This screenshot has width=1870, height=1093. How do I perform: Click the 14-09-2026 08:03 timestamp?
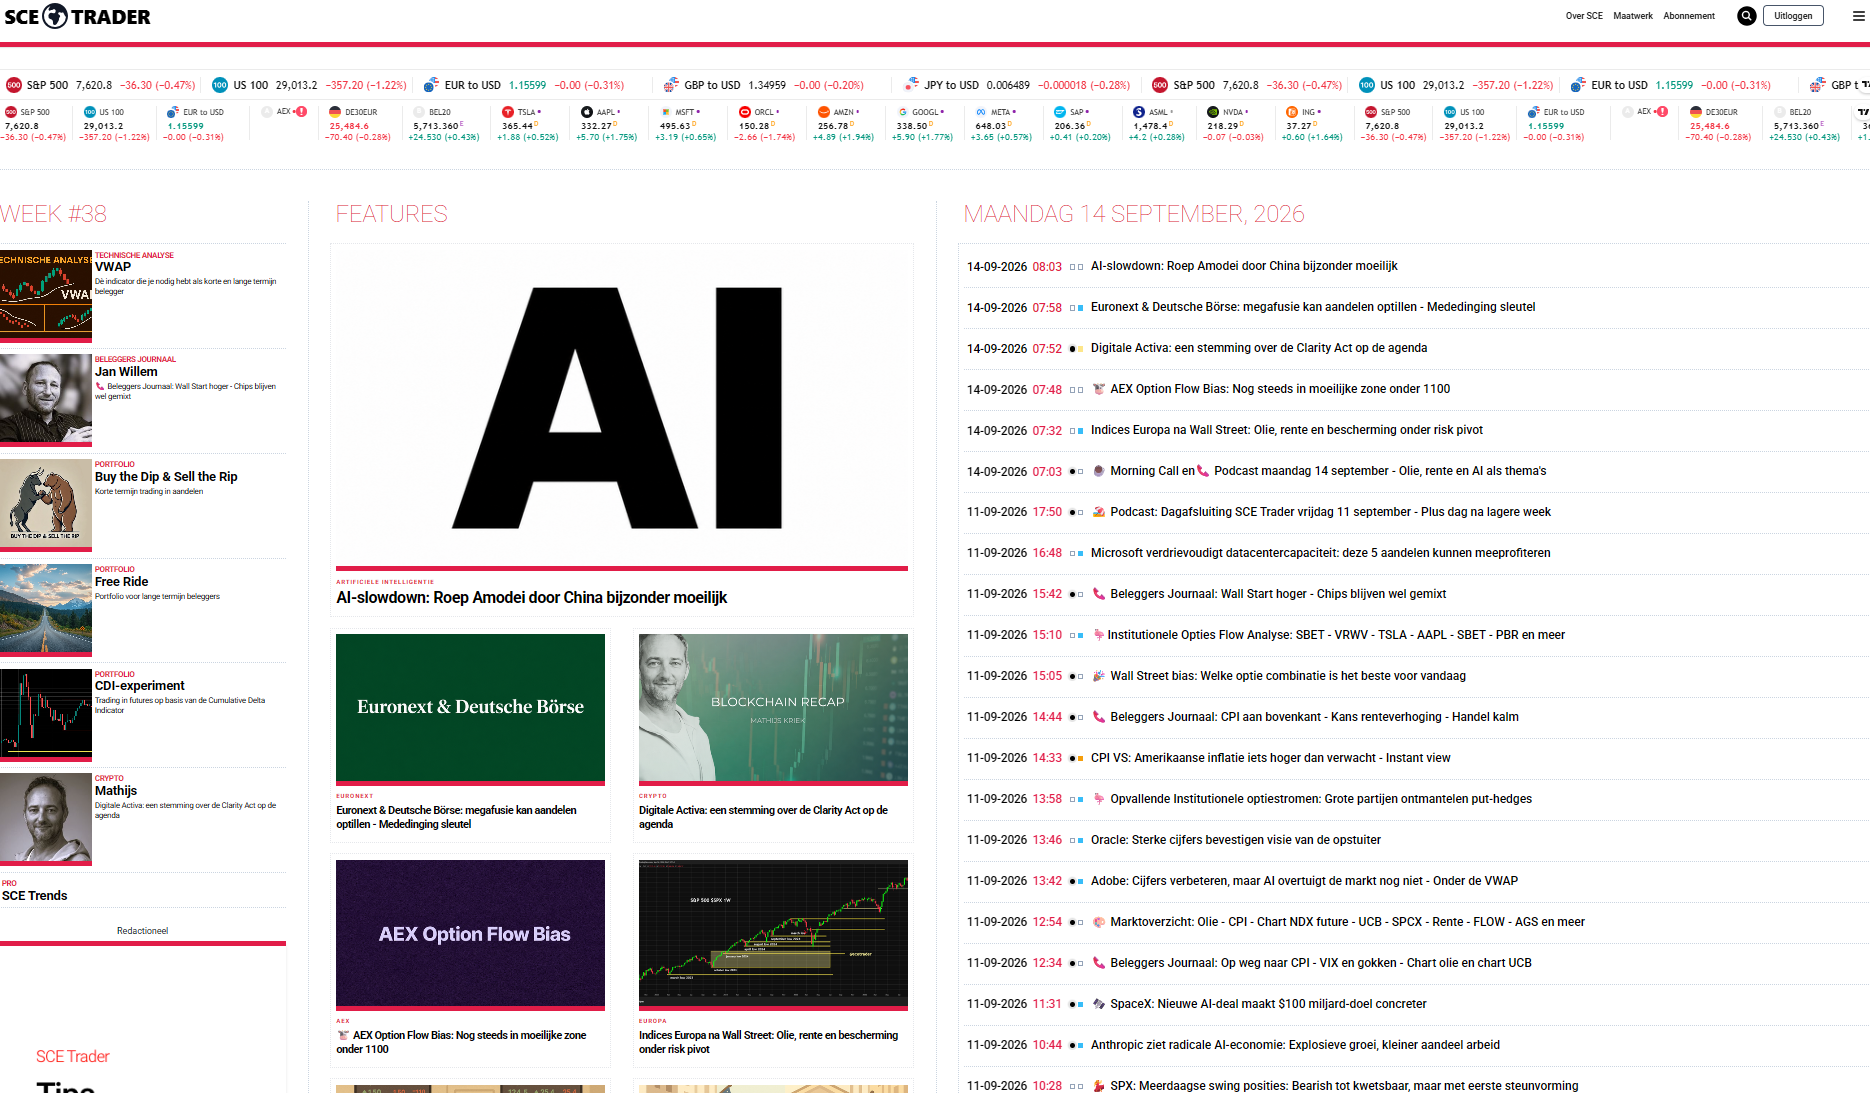[x=1014, y=267]
